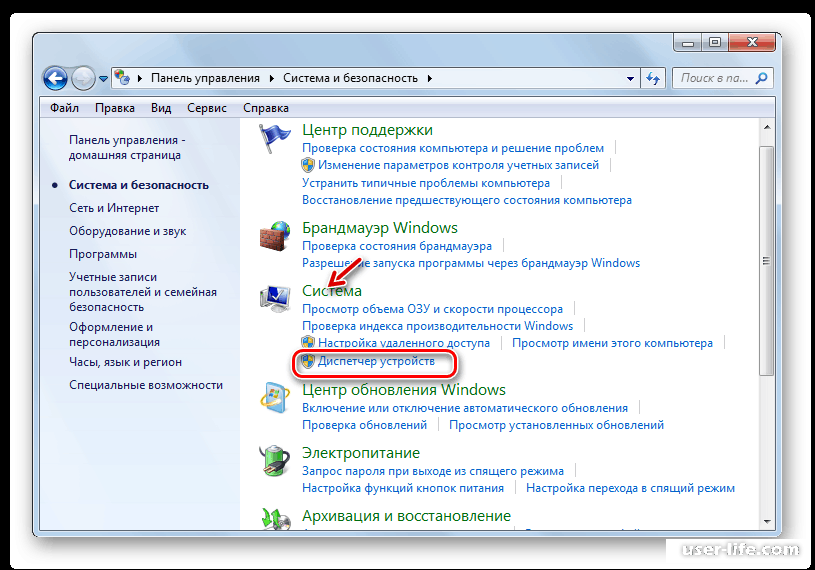Open the address bar history dropdown
The image size is (815, 570).
(x=630, y=78)
